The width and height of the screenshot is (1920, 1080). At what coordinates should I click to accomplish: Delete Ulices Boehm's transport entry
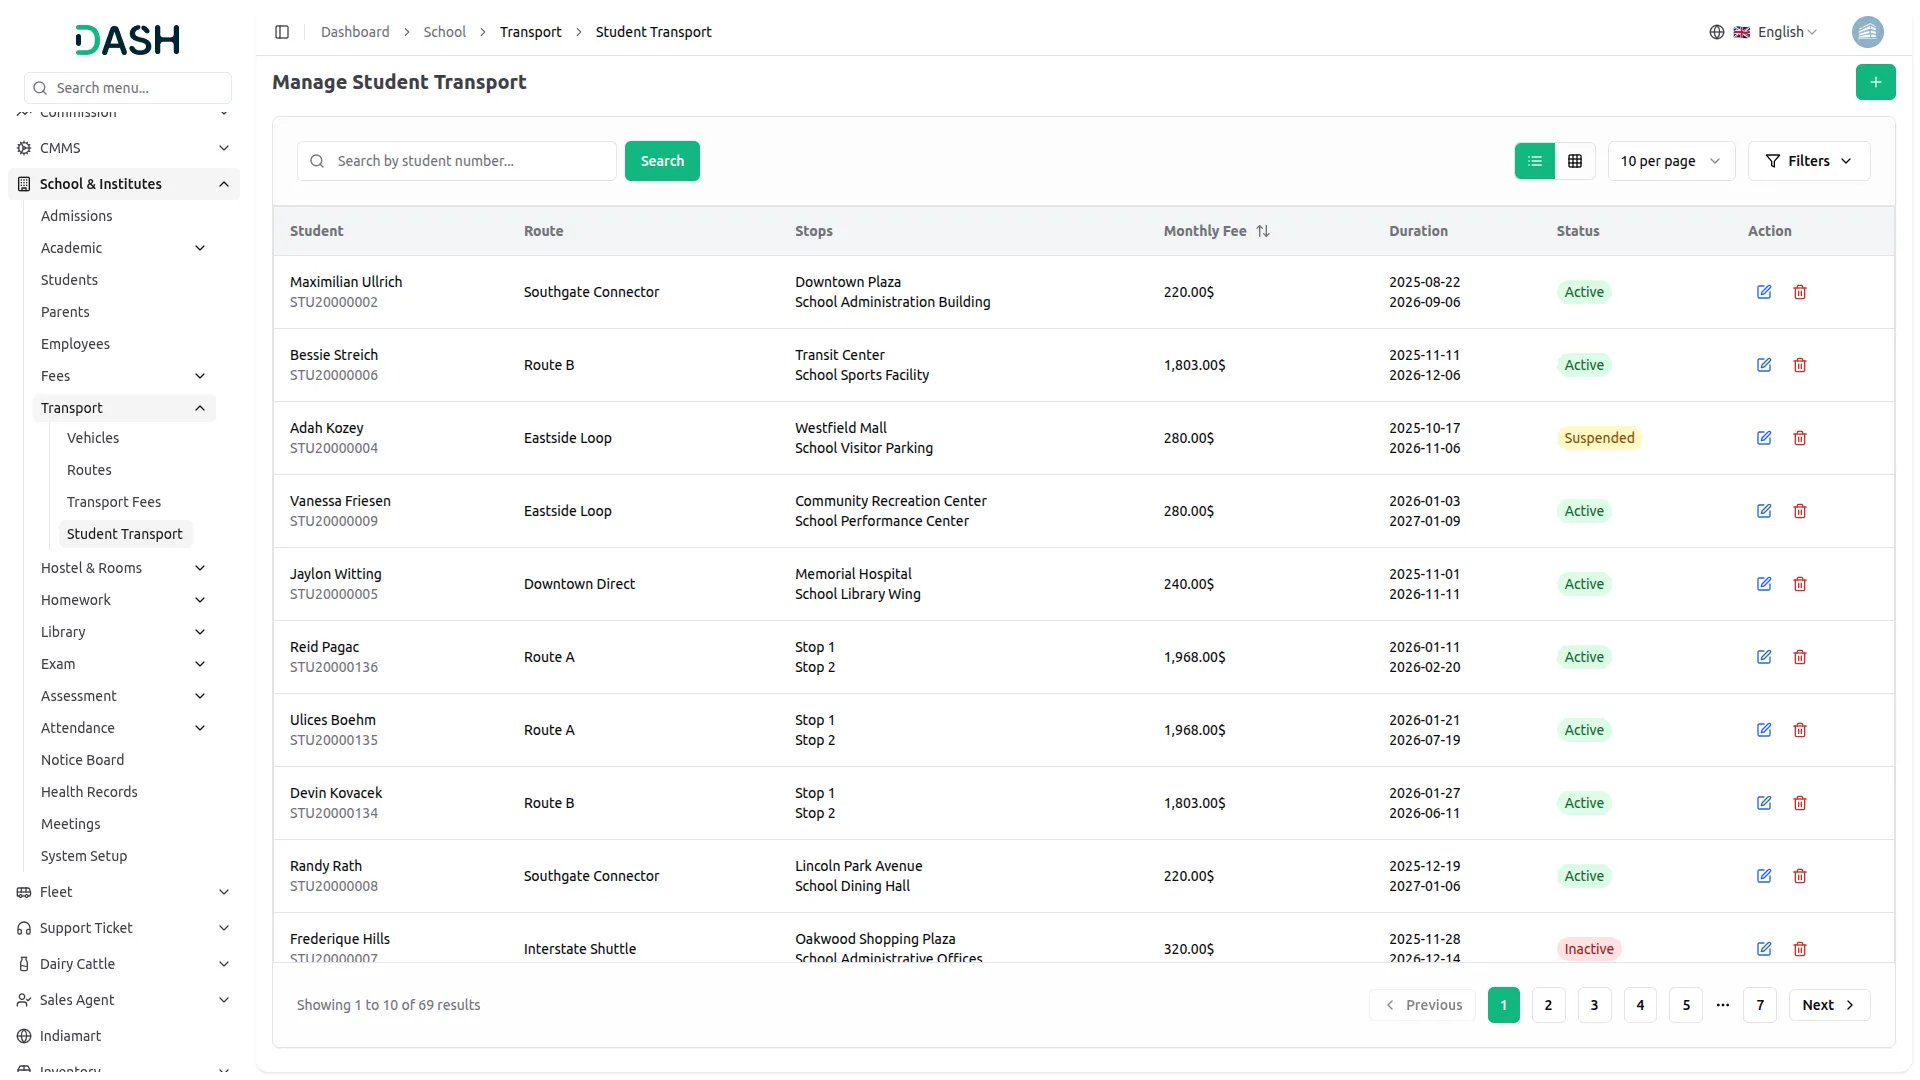[x=1799, y=730]
